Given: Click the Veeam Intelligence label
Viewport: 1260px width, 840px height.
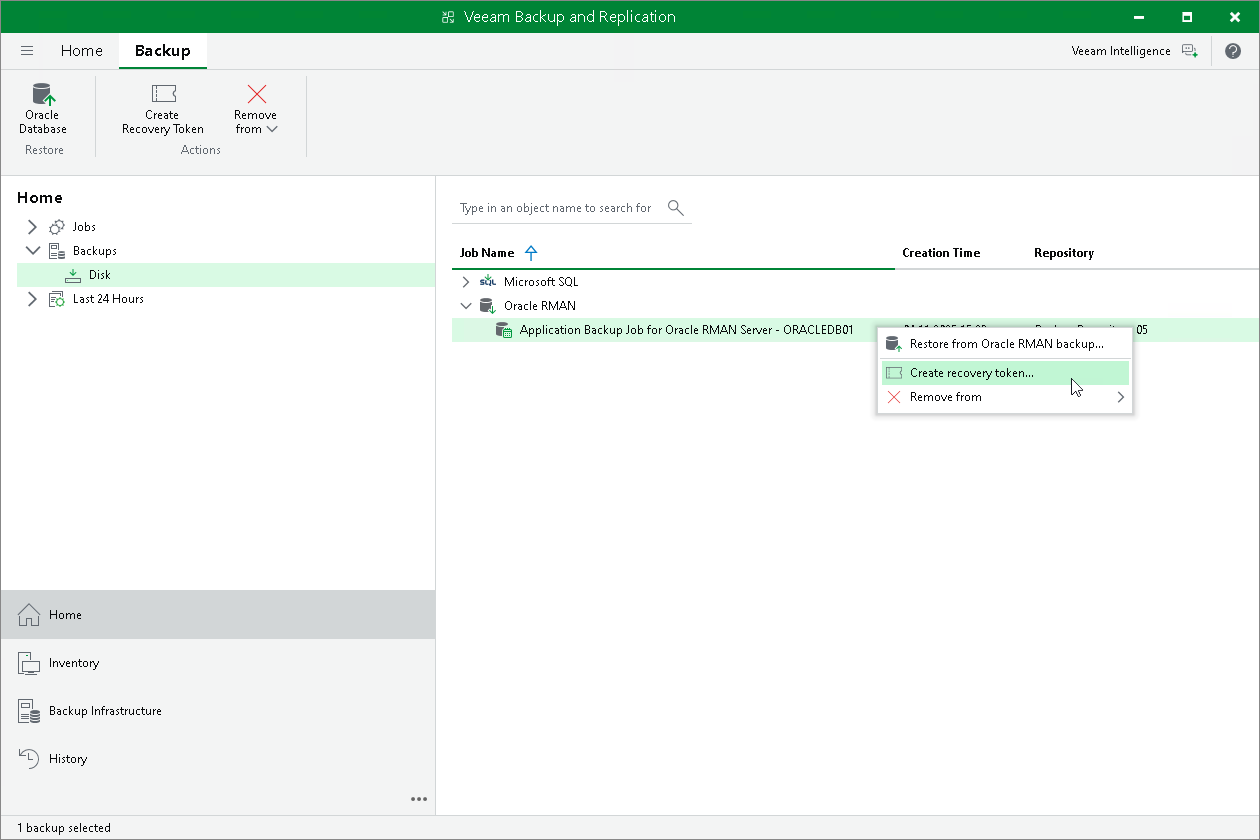Looking at the screenshot, I should pyautogui.click(x=1120, y=51).
